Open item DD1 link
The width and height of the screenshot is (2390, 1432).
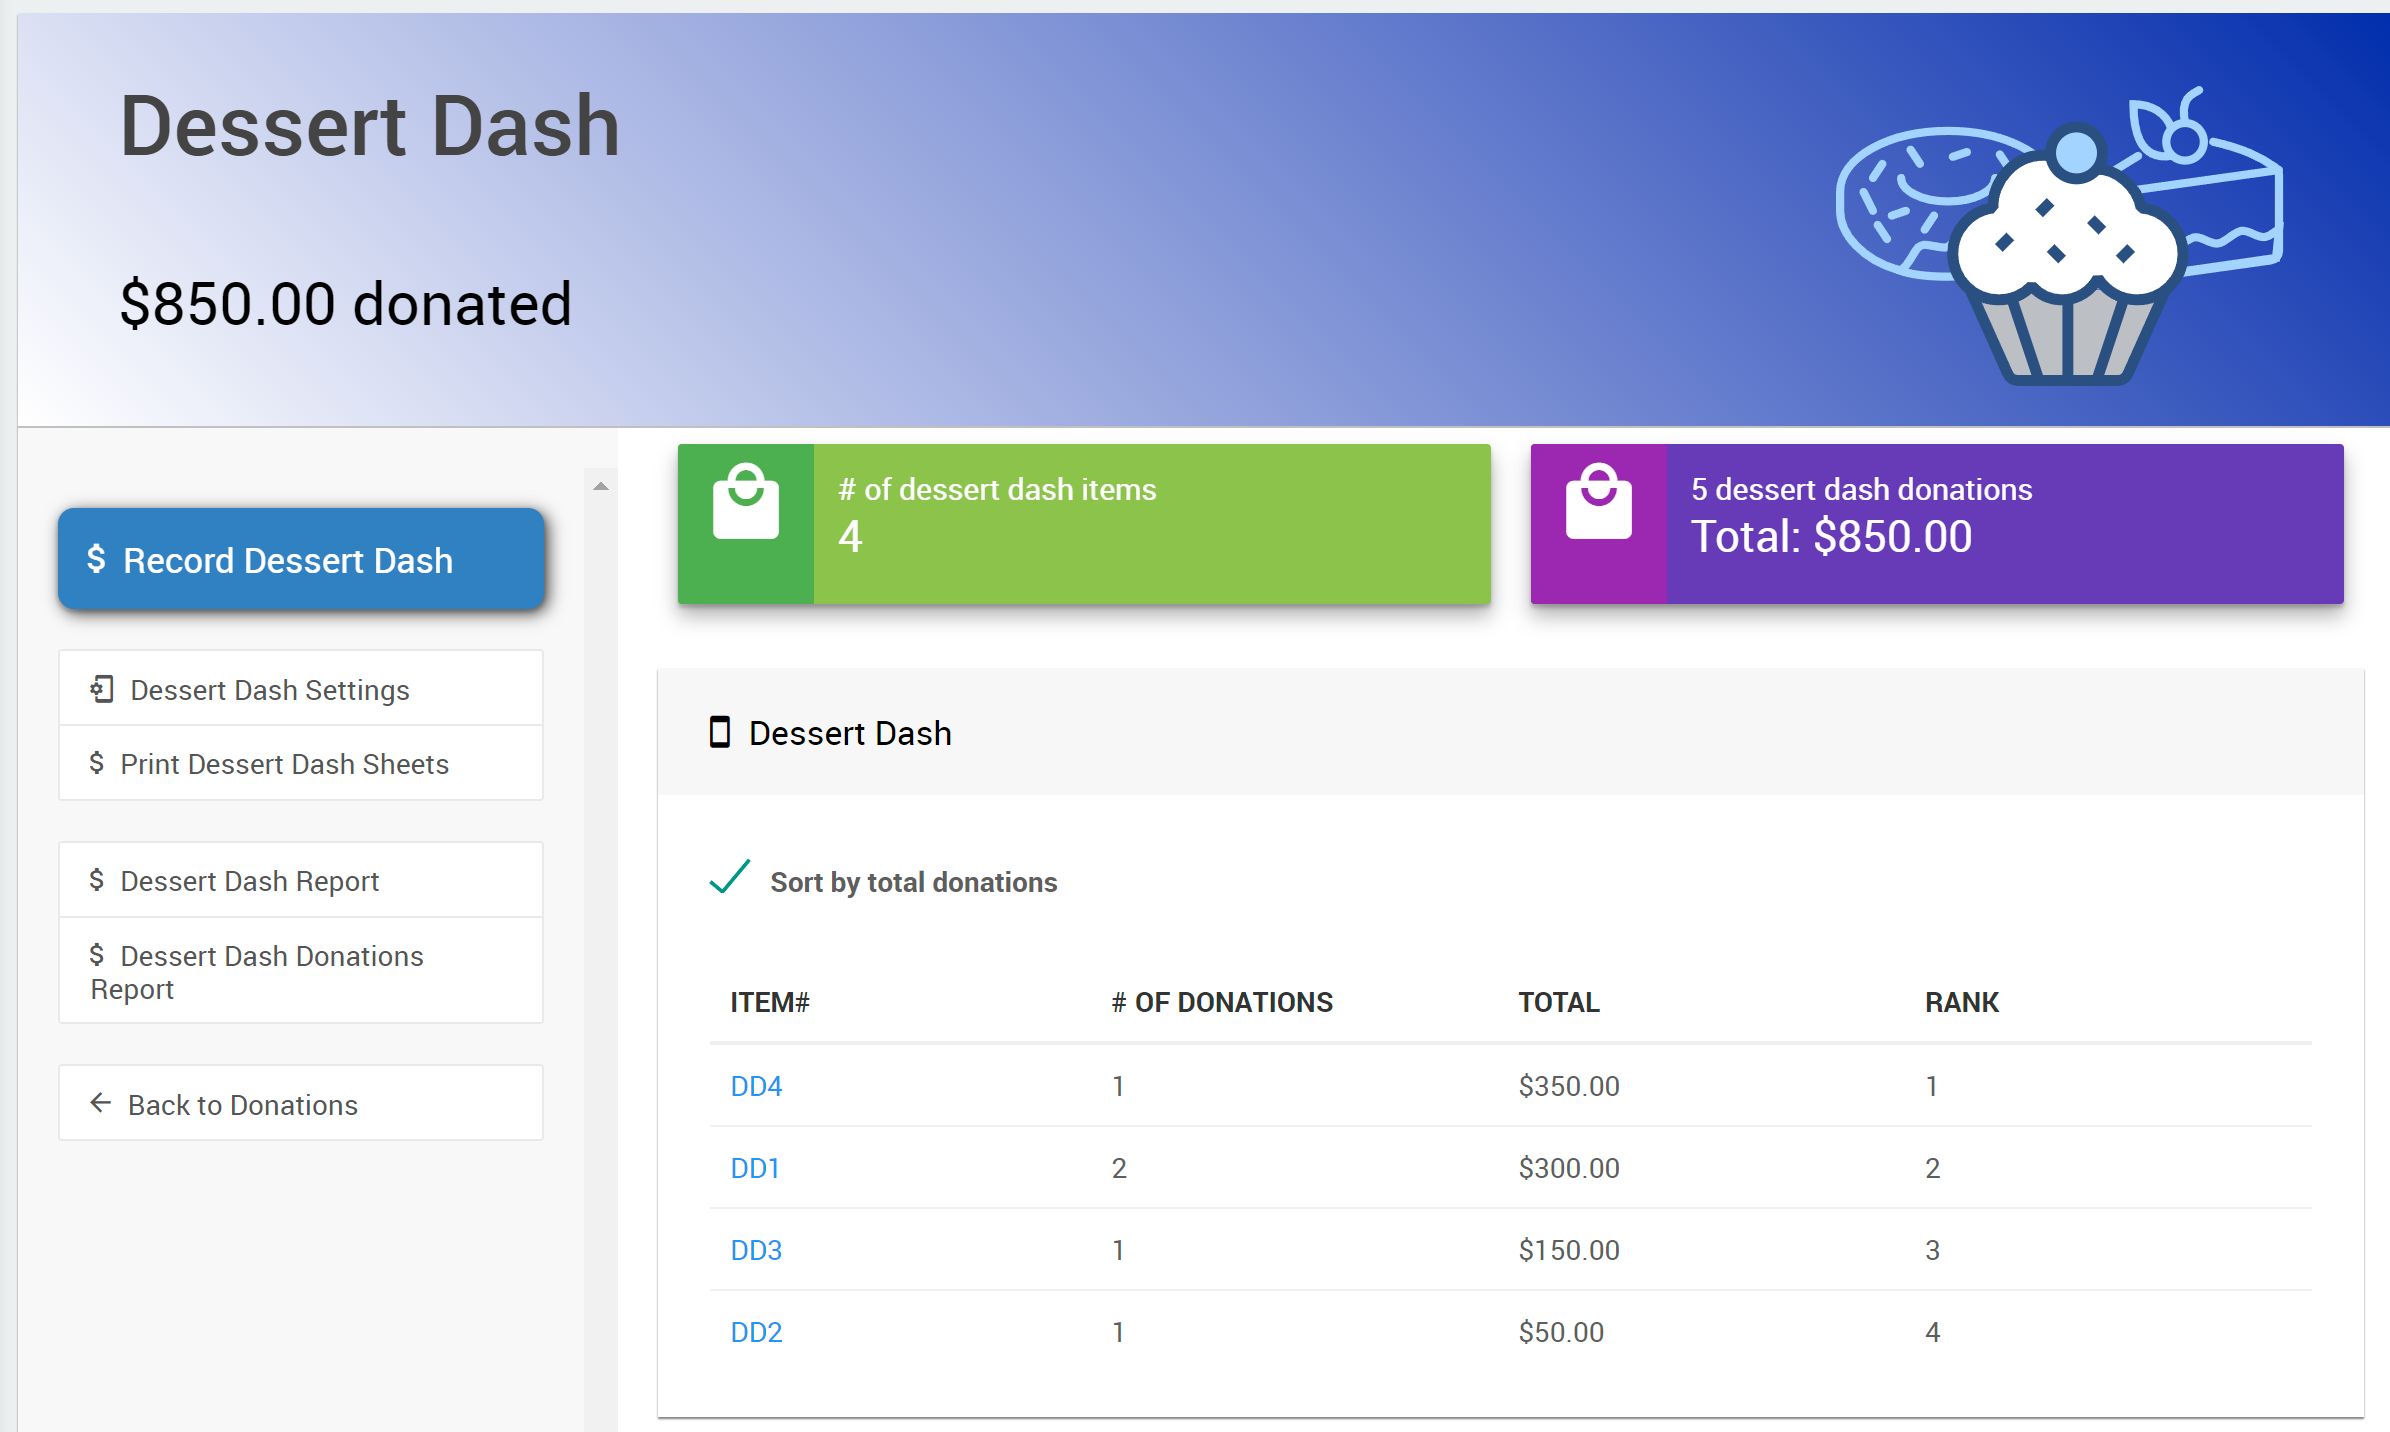[755, 1168]
